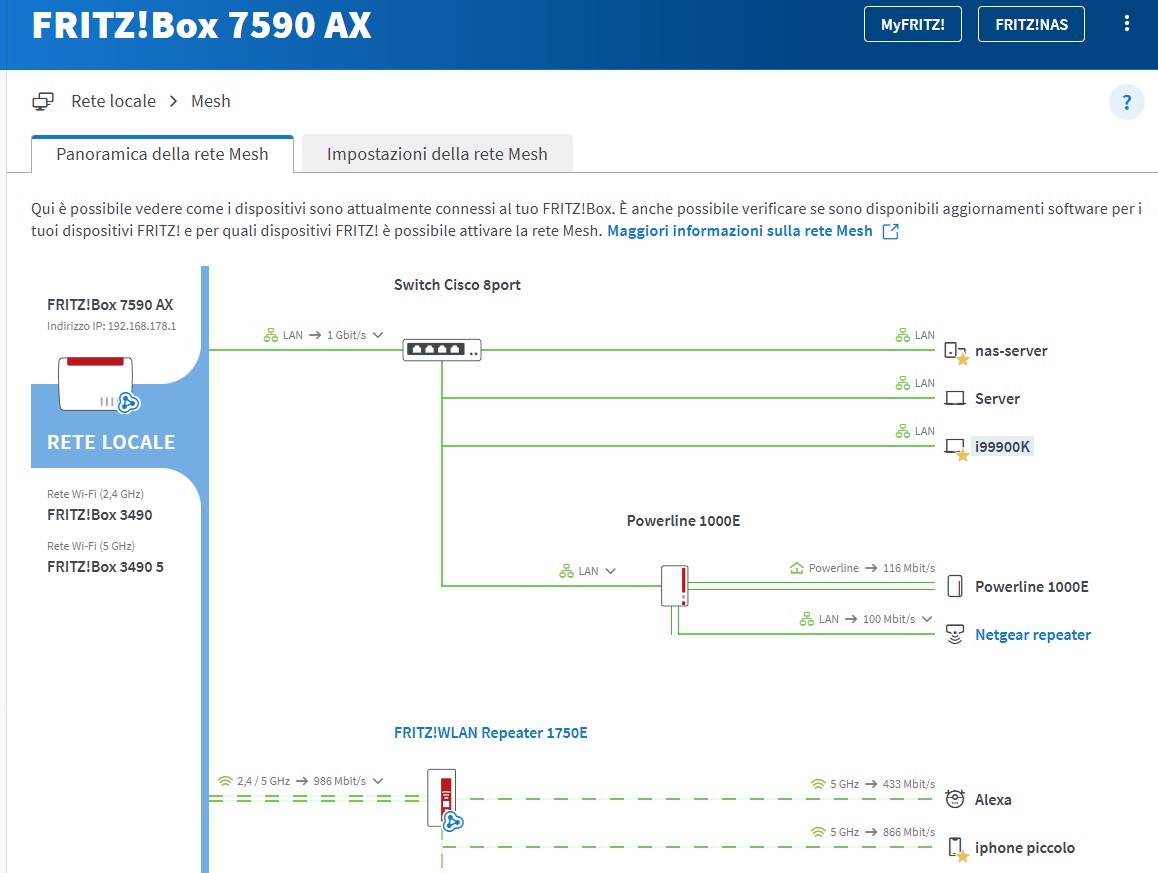The height and width of the screenshot is (873, 1158).
Task: Expand the 2,4 / 5 GHz 986 Mbit/s chevron
Action: tap(378, 781)
